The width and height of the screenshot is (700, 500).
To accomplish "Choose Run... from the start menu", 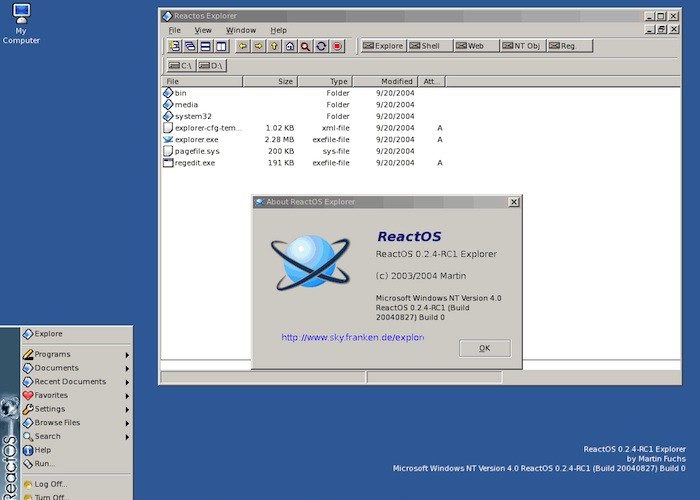I will coord(45,464).
